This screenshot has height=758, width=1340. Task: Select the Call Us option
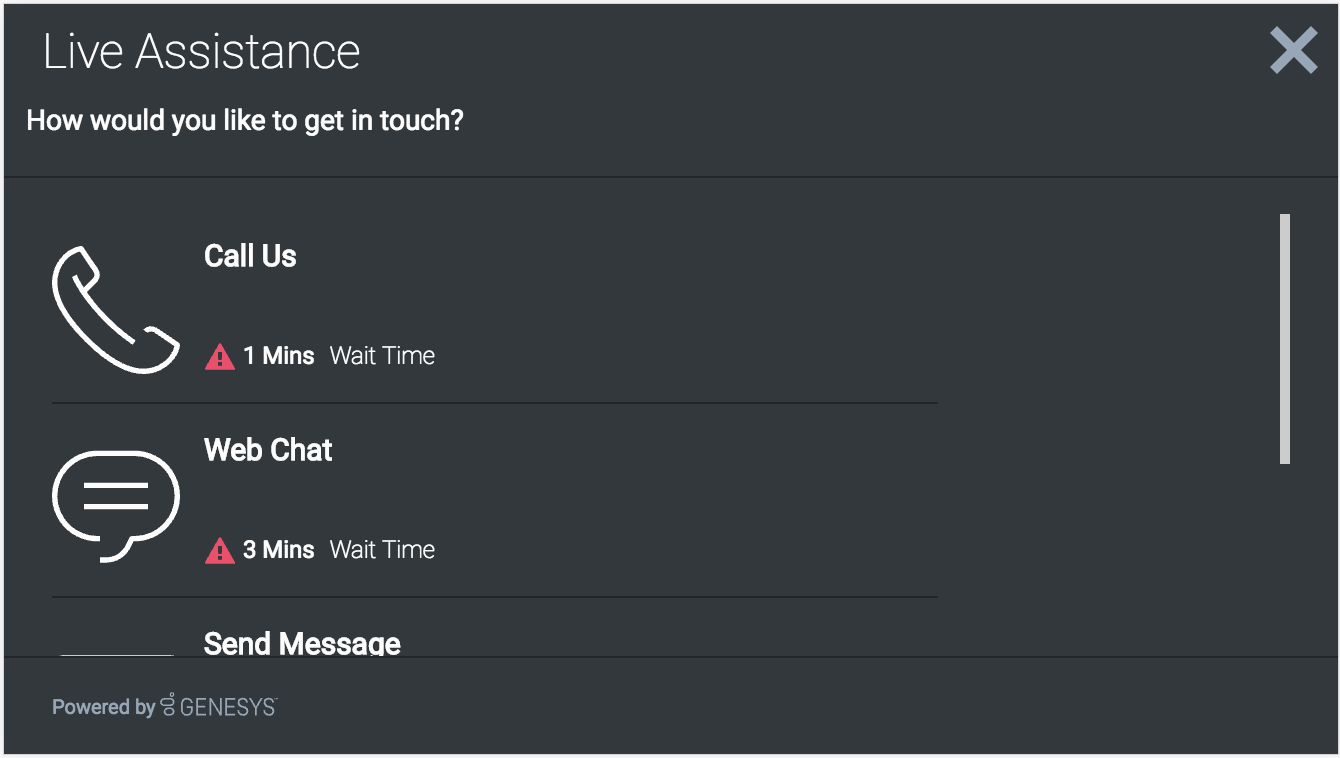click(x=250, y=256)
